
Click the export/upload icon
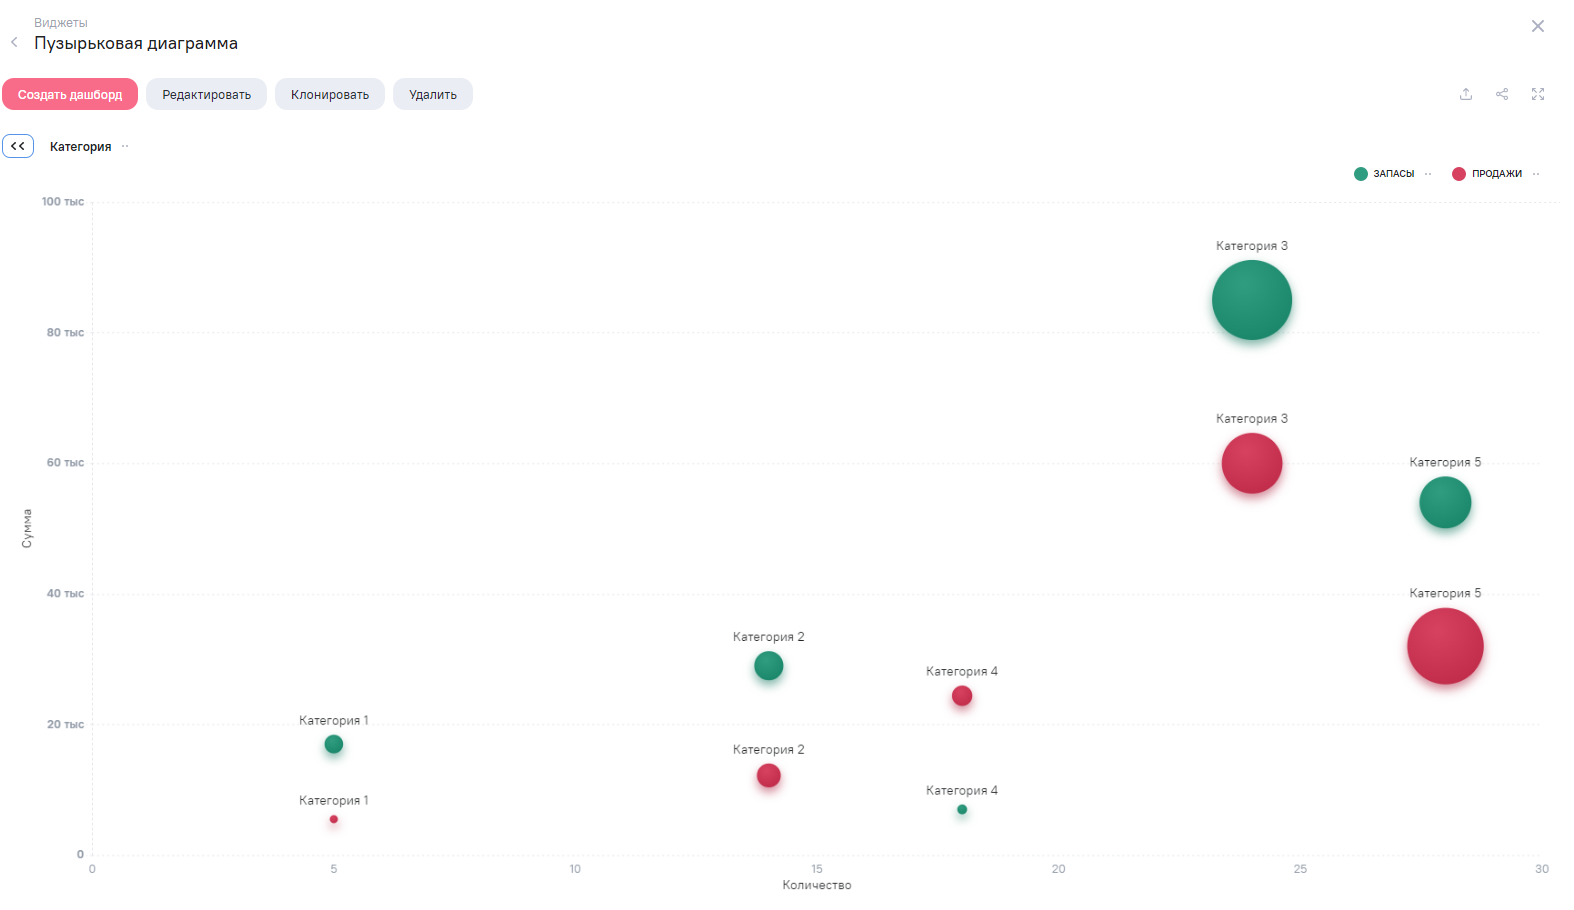click(x=1465, y=94)
